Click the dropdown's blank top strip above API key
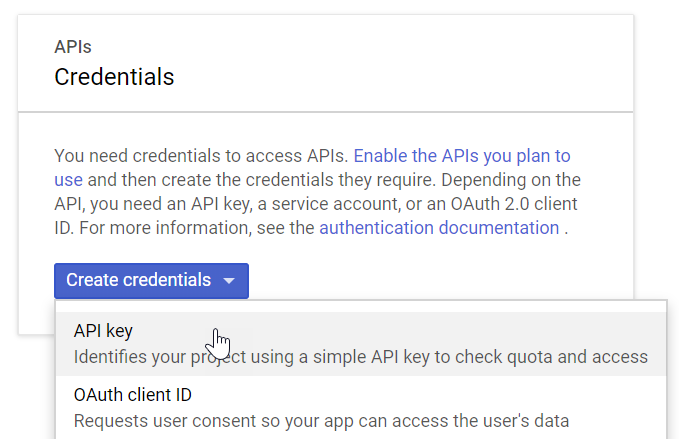This screenshot has width=679, height=439. 361,306
